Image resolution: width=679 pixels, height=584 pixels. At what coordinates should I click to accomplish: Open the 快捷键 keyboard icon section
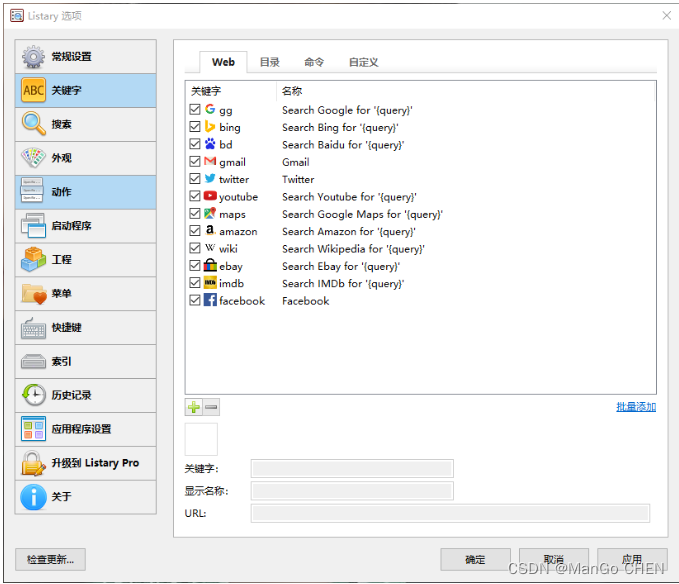pos(34,328)
